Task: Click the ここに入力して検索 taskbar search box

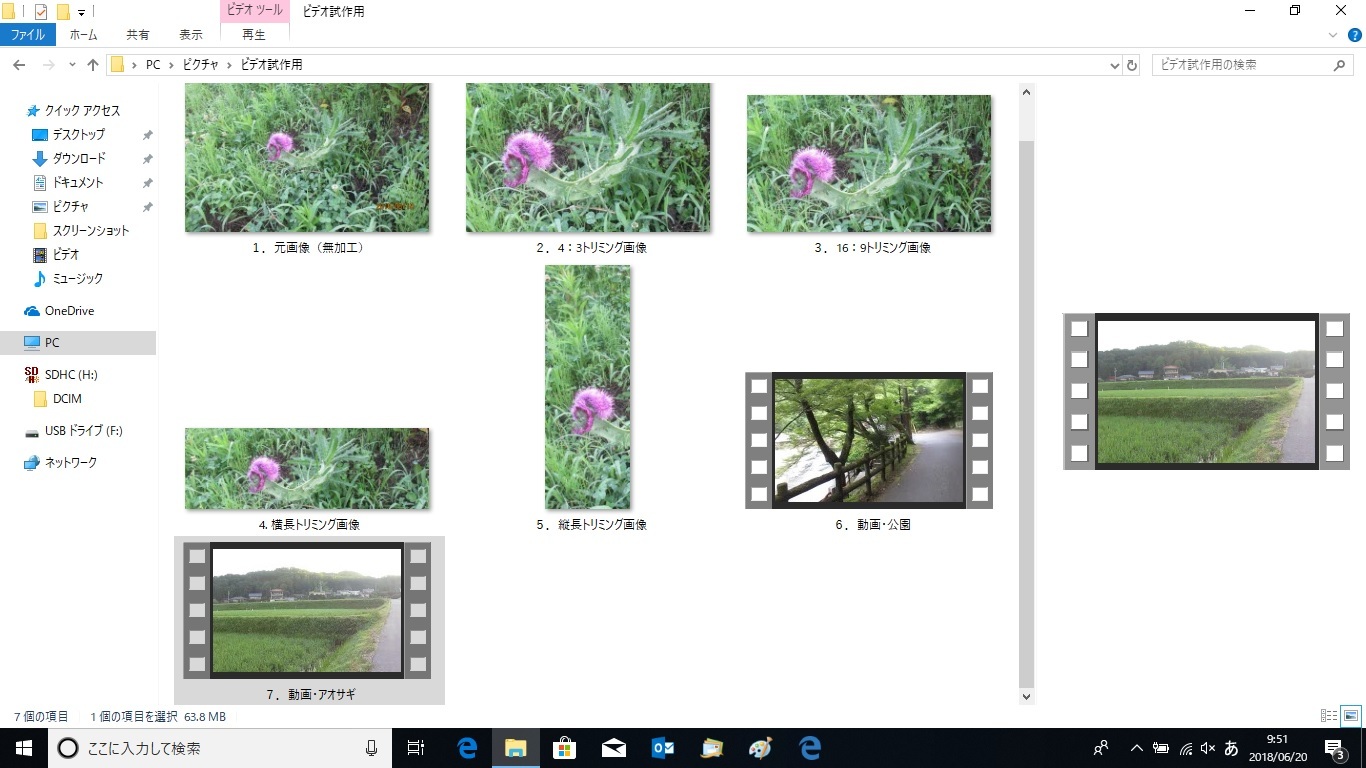Action: [220, 748]
